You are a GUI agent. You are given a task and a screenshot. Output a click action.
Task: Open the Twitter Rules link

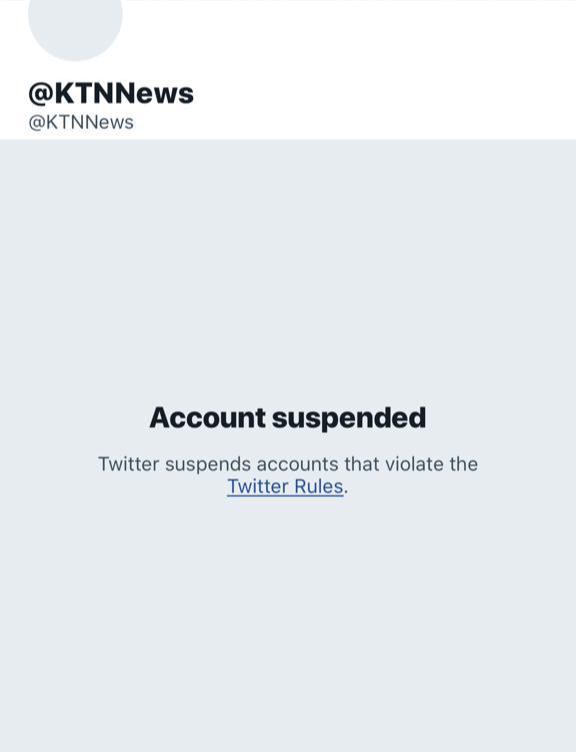click(285, 487)
